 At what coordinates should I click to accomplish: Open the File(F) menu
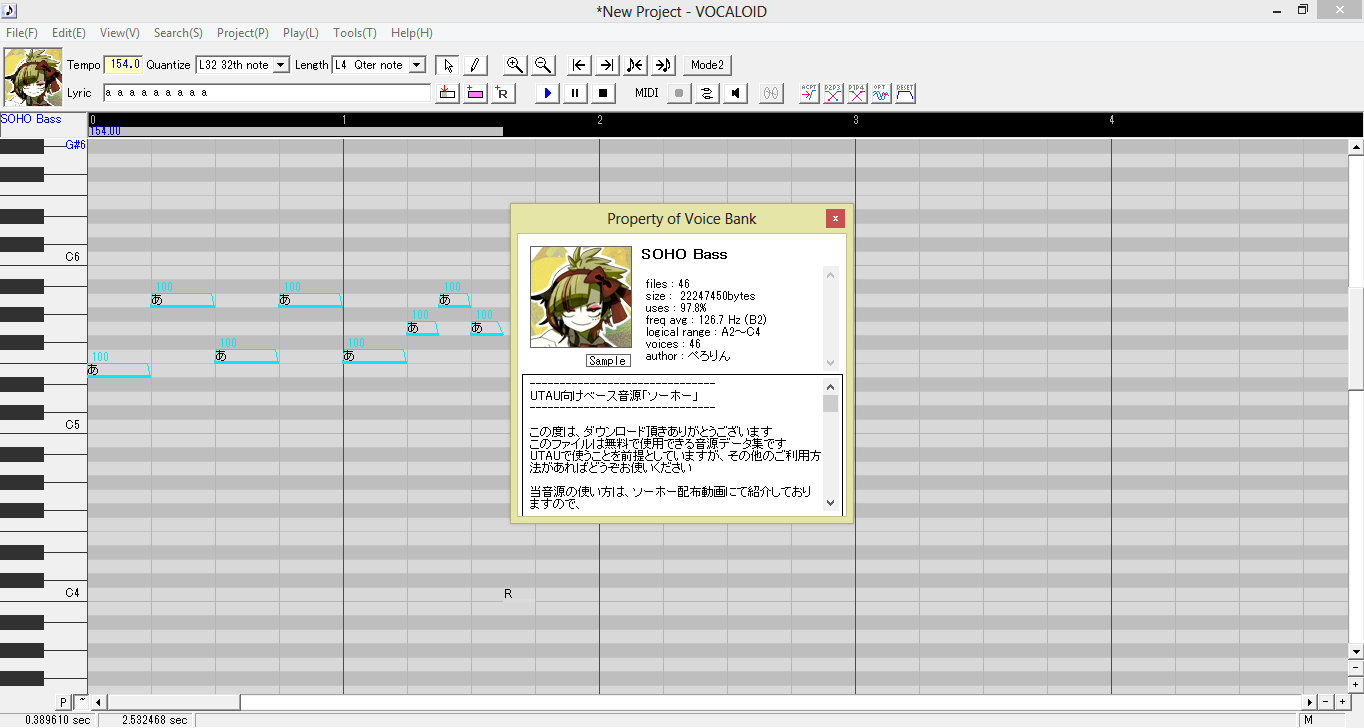22,33
